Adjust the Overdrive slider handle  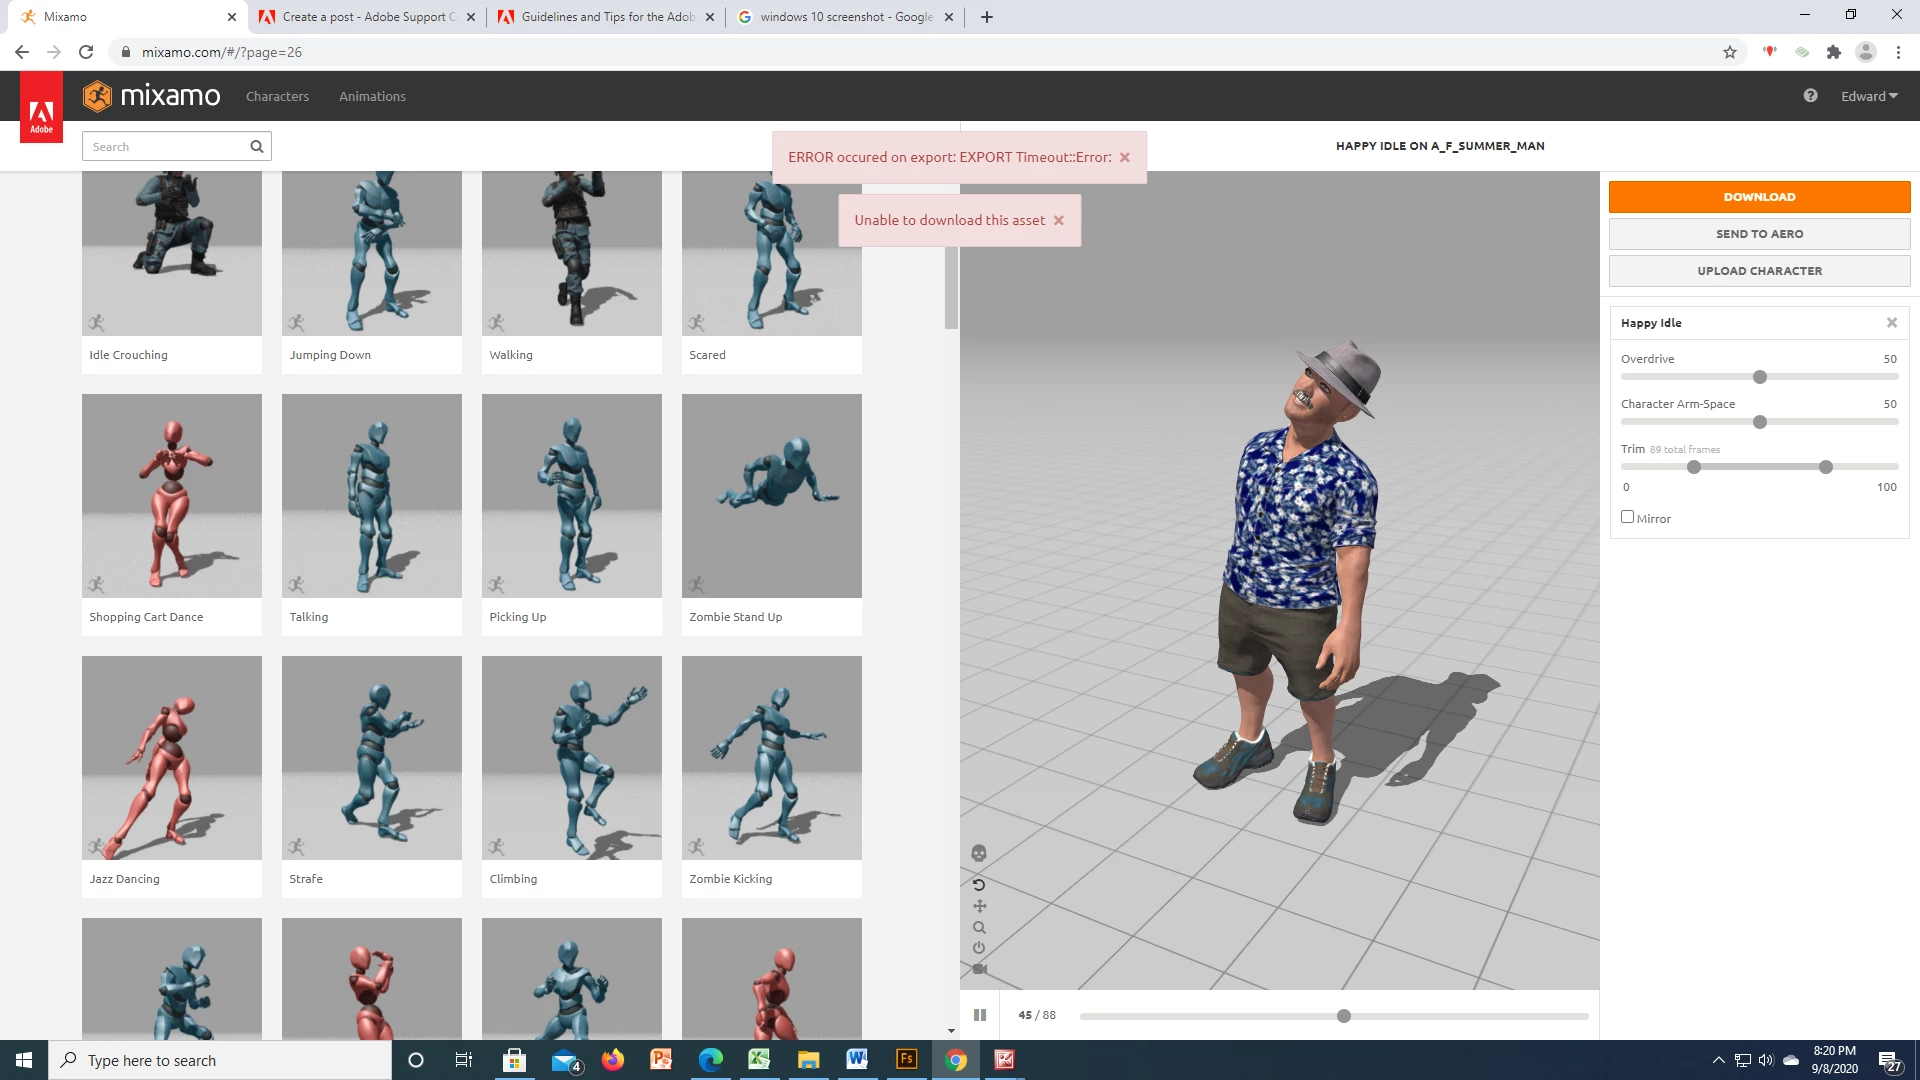tap(1760, 377)
